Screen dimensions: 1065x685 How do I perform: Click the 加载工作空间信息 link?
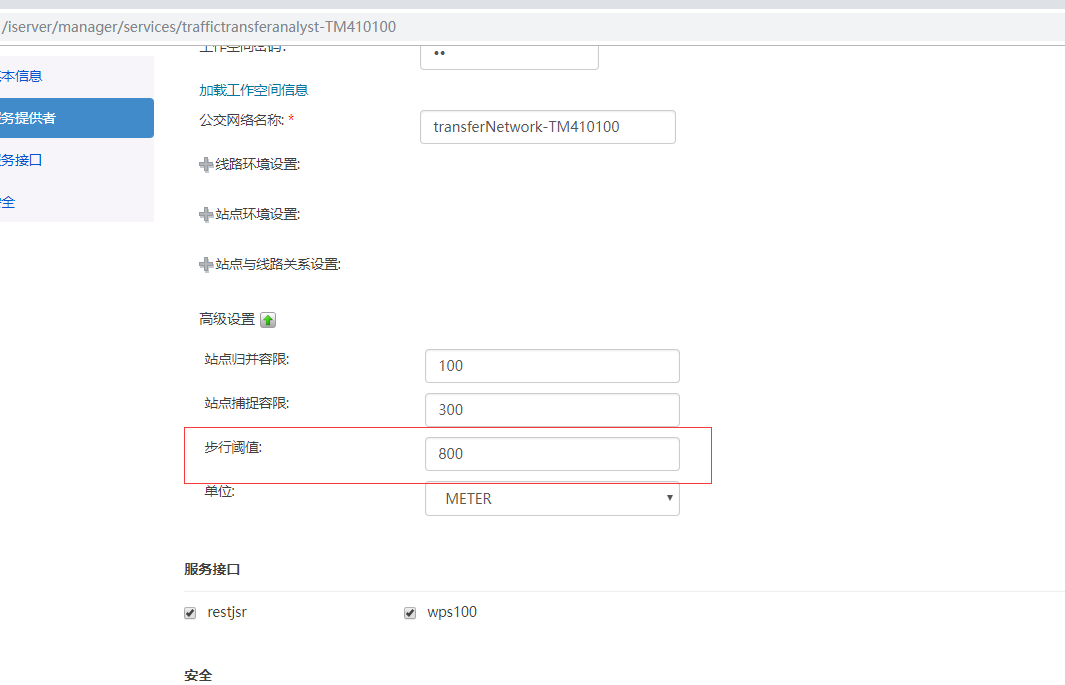pos(254,90)
